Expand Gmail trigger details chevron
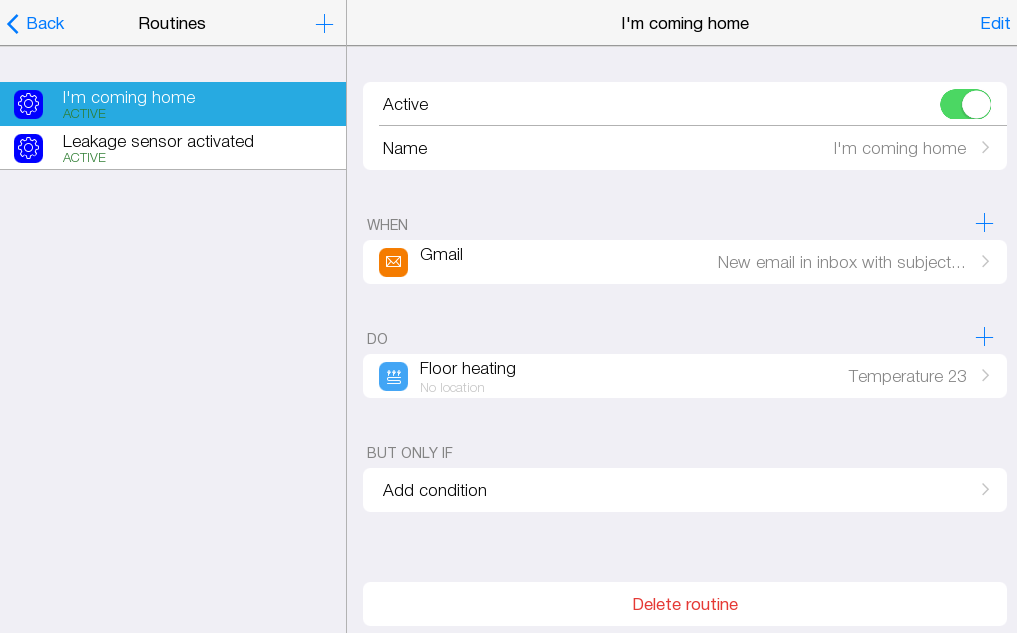 click(x=985, y=262)
